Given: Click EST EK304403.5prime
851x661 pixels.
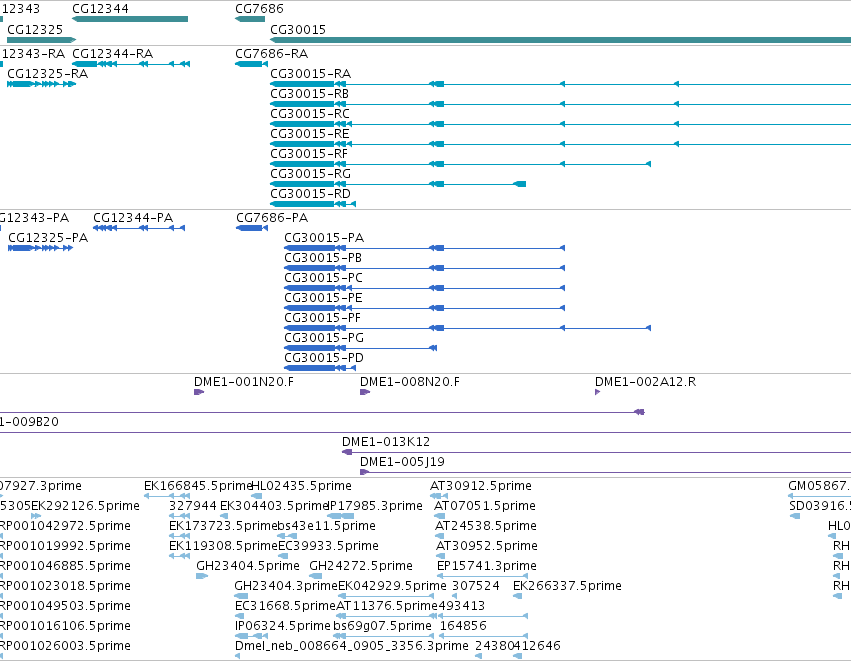Looking at the screenshot, I should click(274, 506).
